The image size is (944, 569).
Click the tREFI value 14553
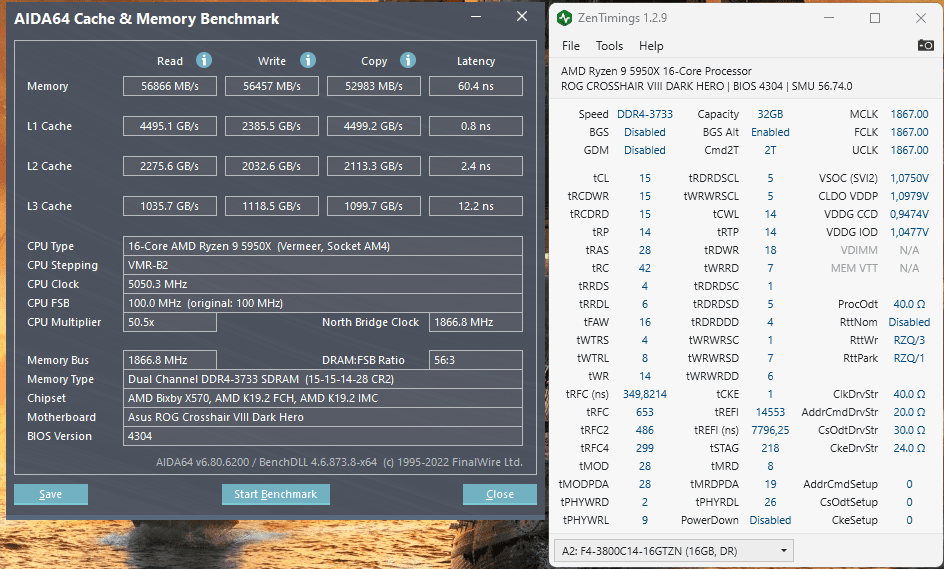coord(770,412)
